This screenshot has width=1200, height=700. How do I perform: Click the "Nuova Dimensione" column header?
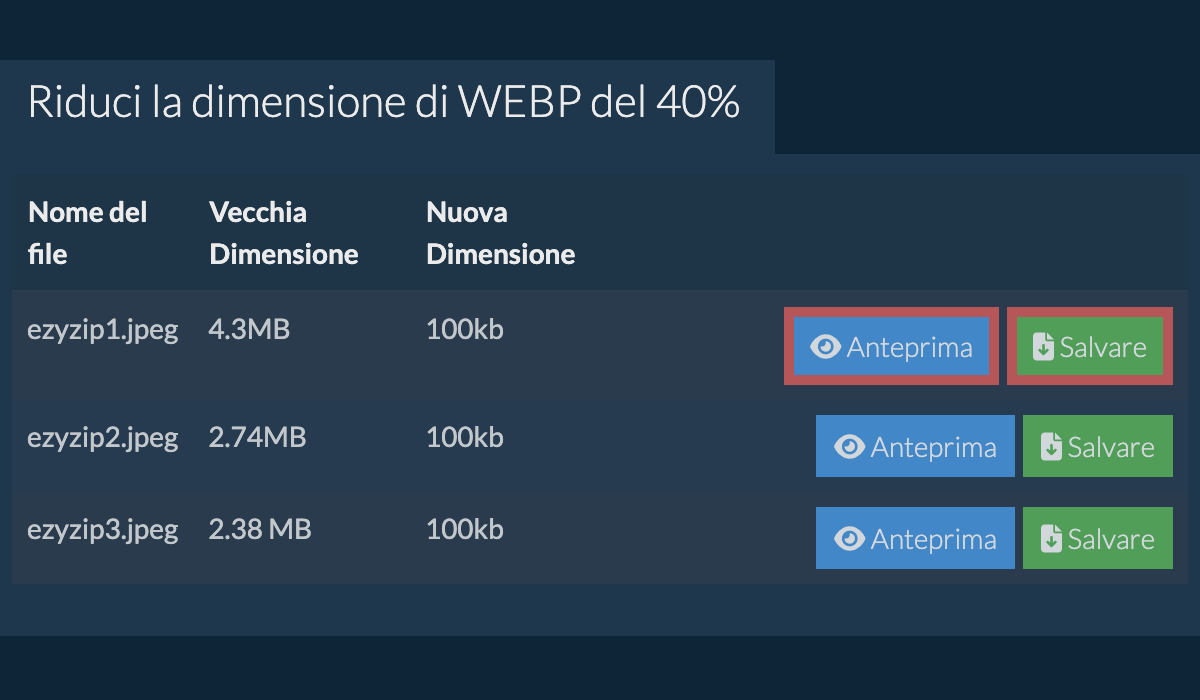pos(500,233)
